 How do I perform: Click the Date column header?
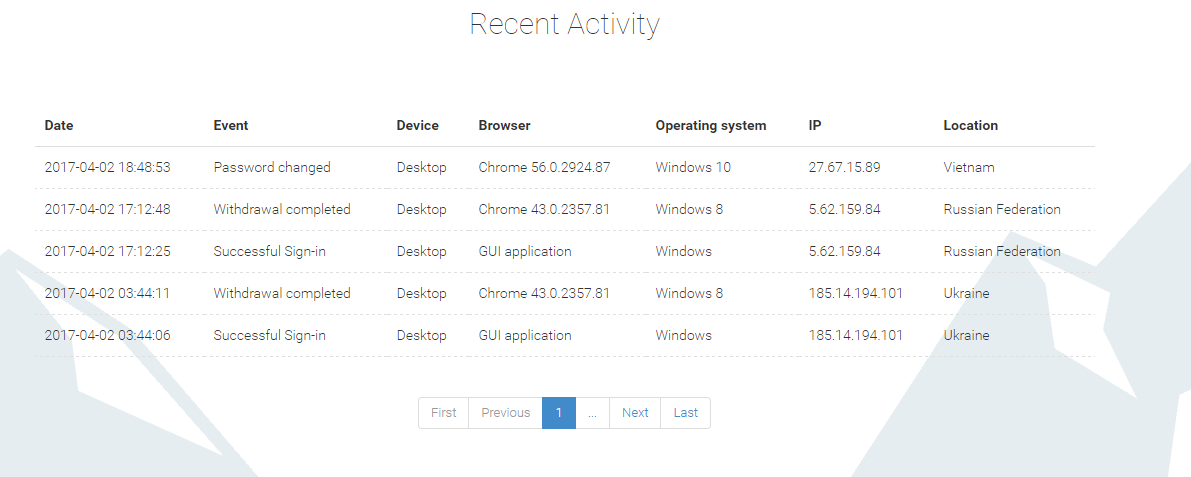(59, 126)
